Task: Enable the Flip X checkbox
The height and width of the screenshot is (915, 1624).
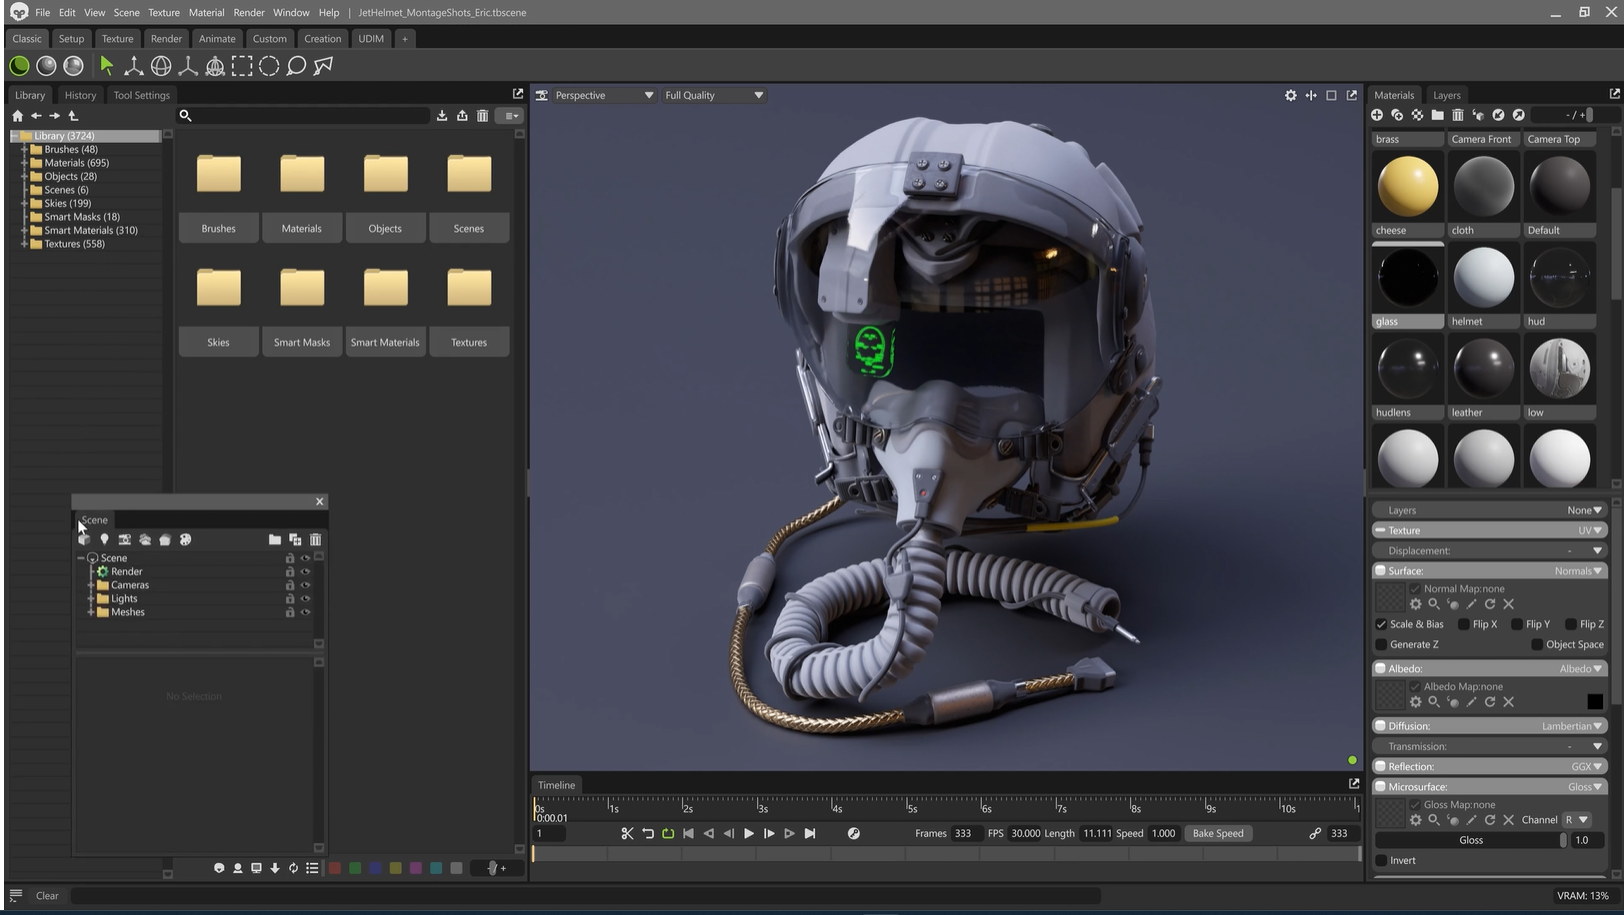Action: point(1464,624)
